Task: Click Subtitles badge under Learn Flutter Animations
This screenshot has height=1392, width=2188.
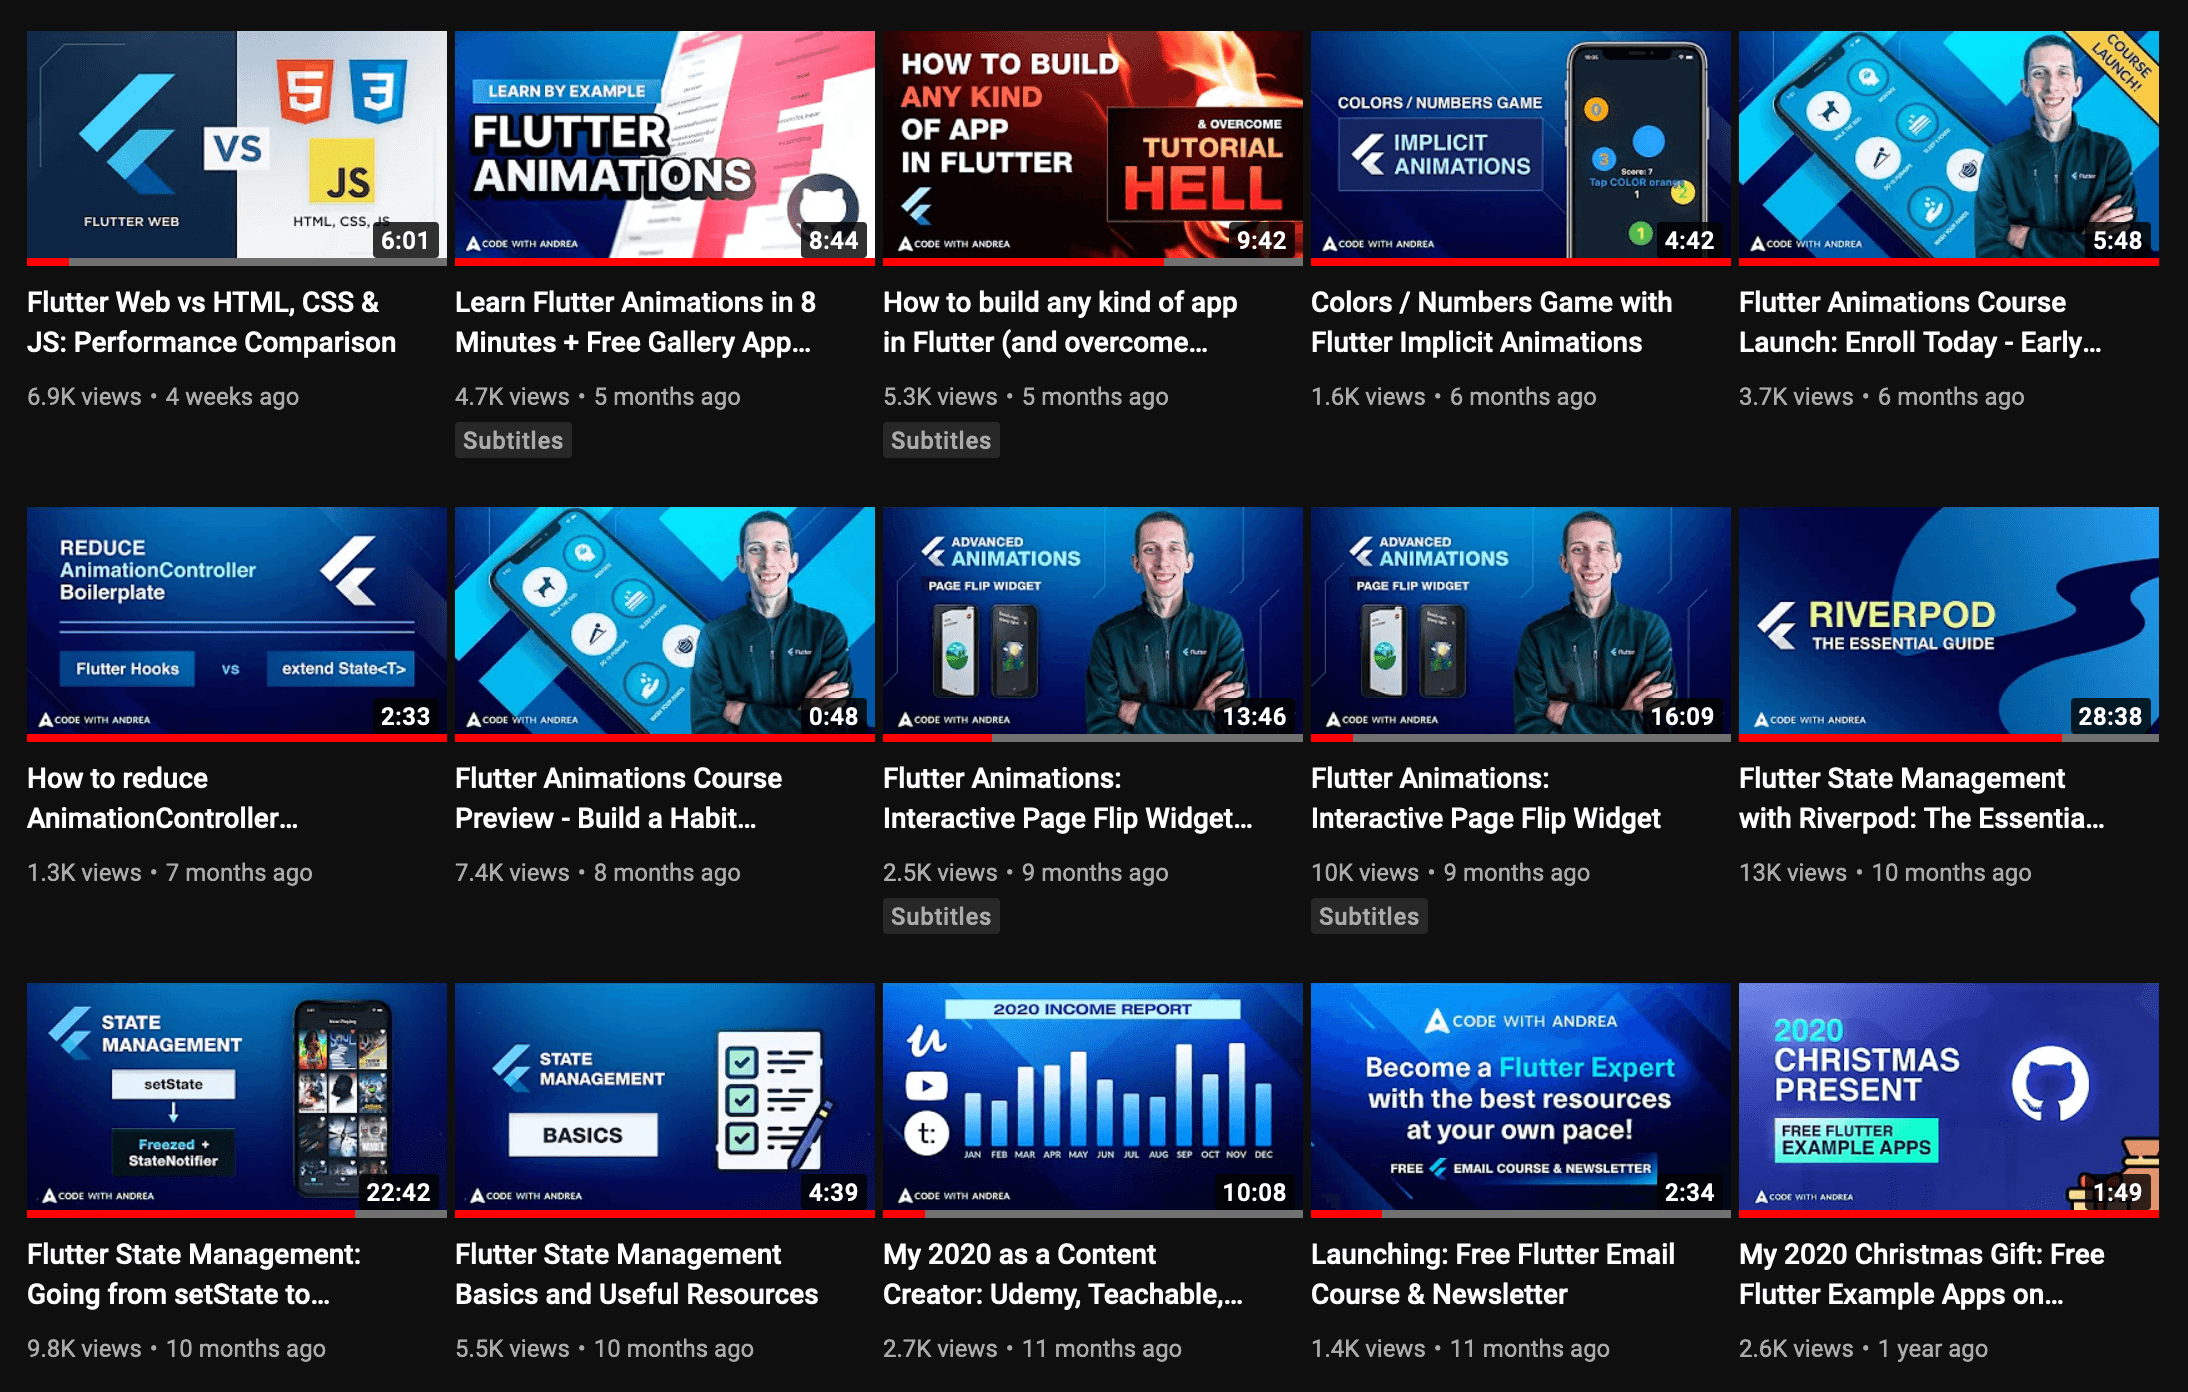Action: [513, 441]
